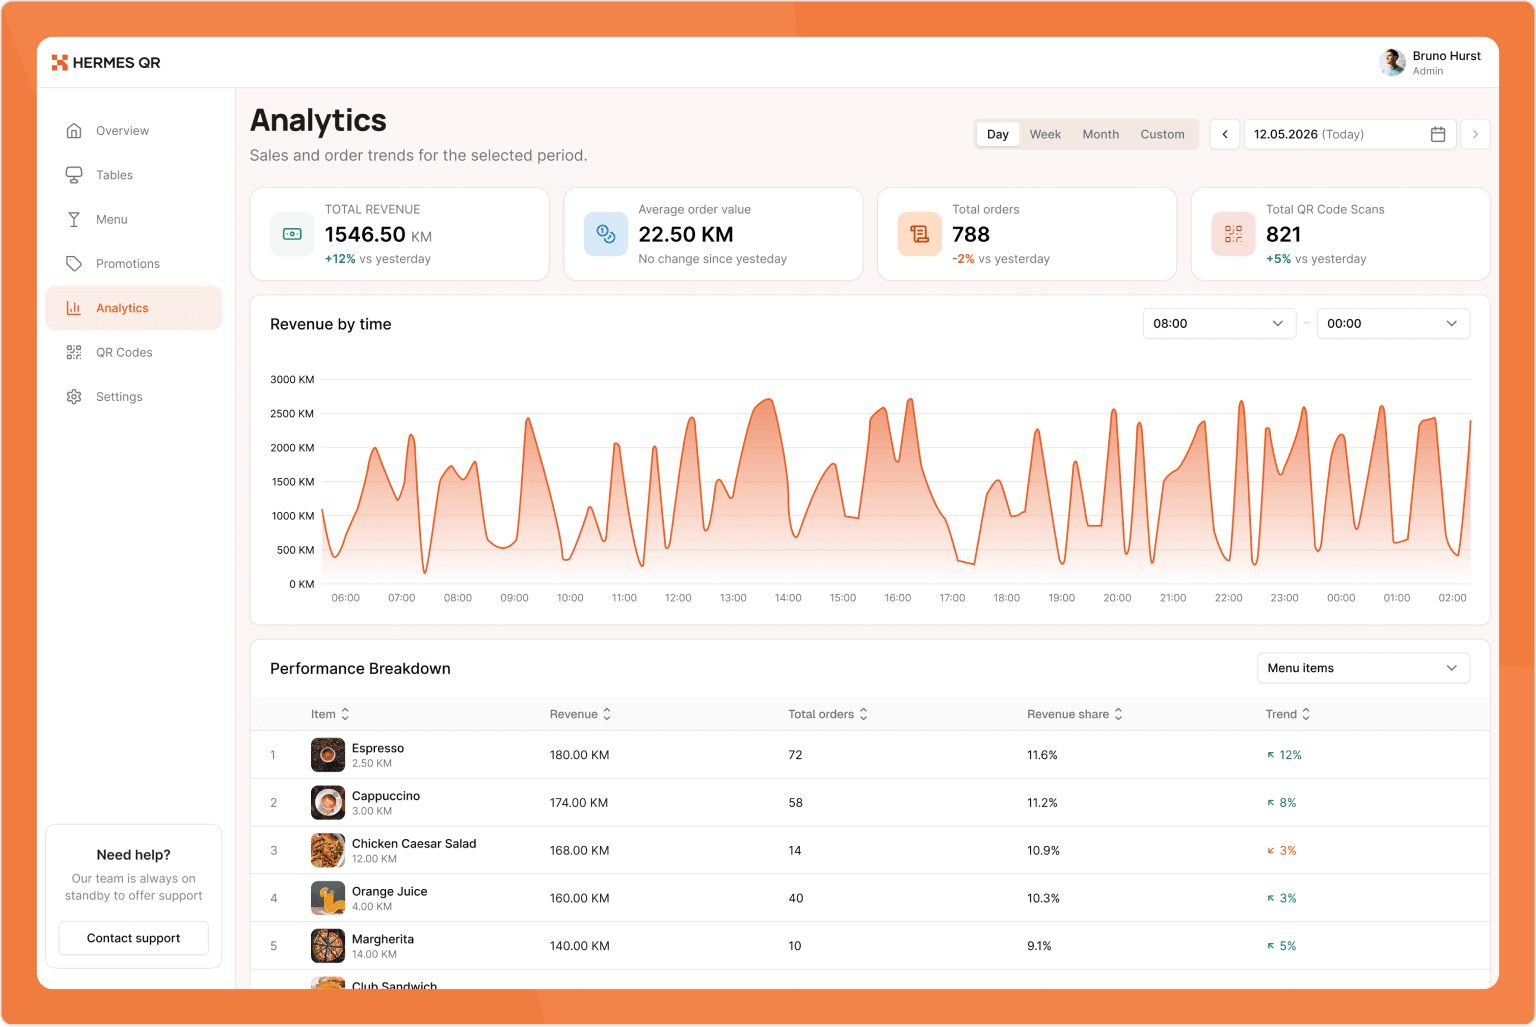The height and width of the screenshot is (1027, 1536).
Task: Click the Total orders value 788
Action: pyautogui.click(x=971, y=234)
